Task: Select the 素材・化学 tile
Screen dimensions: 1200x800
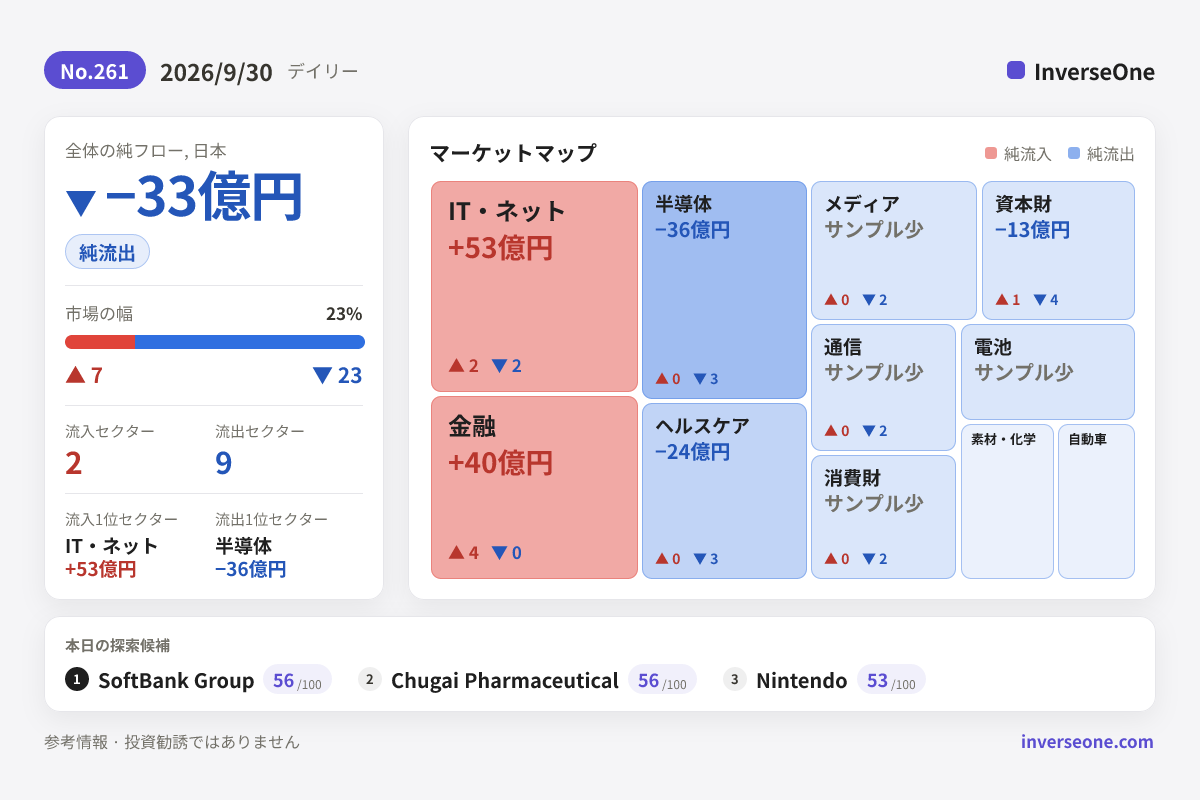Action: point(1007,501)
